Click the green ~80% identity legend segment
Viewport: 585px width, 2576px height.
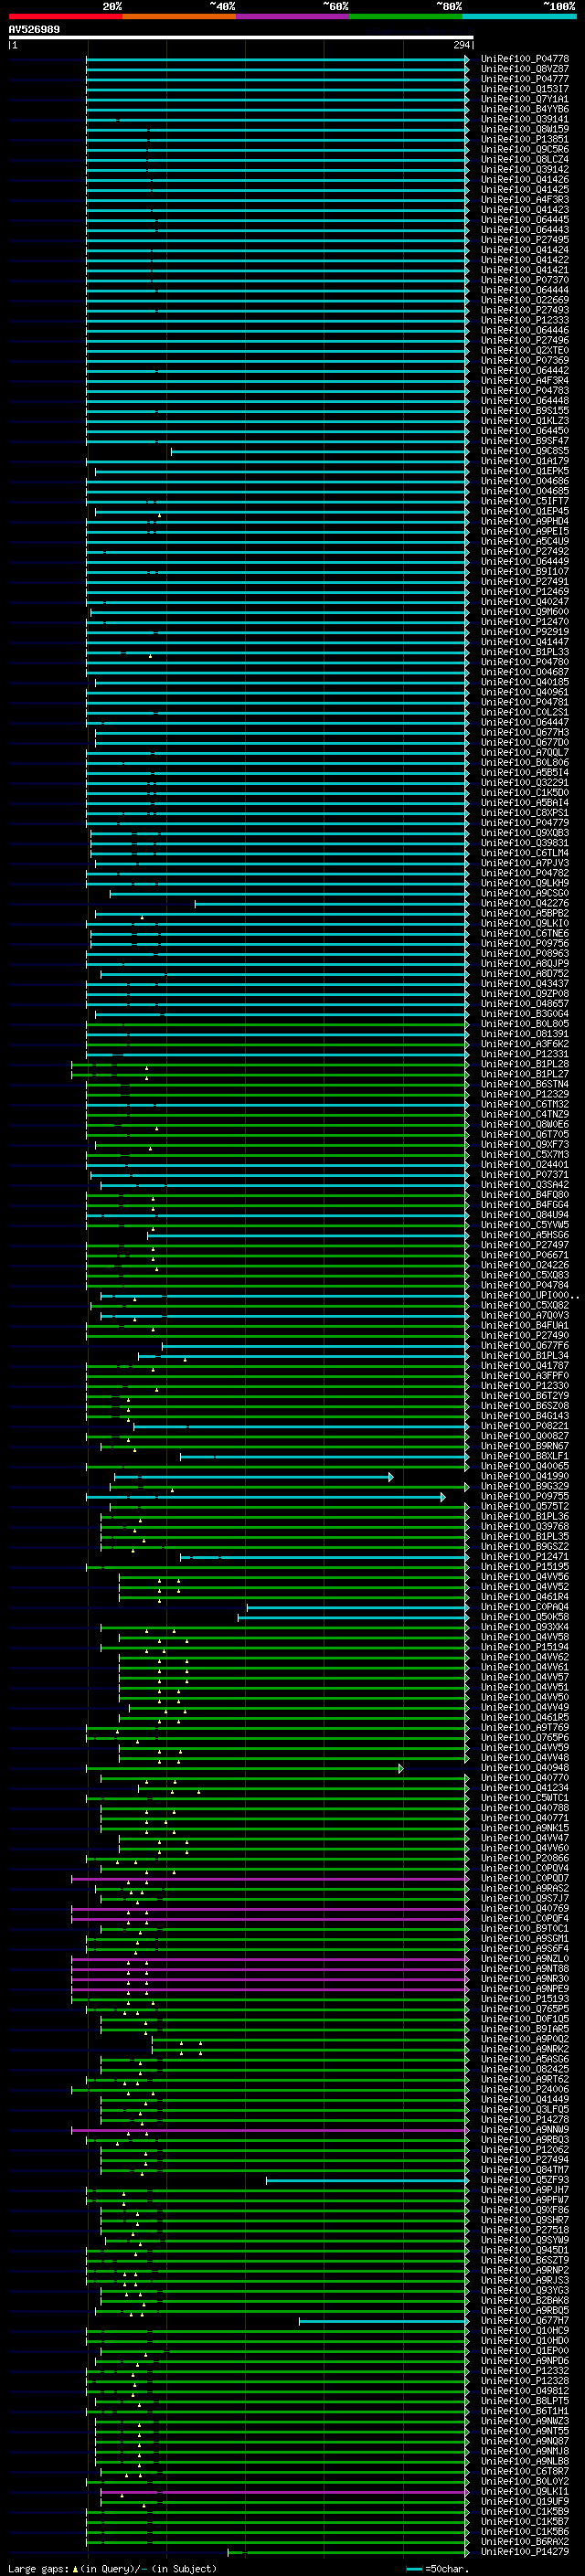(x=406, y=16)
